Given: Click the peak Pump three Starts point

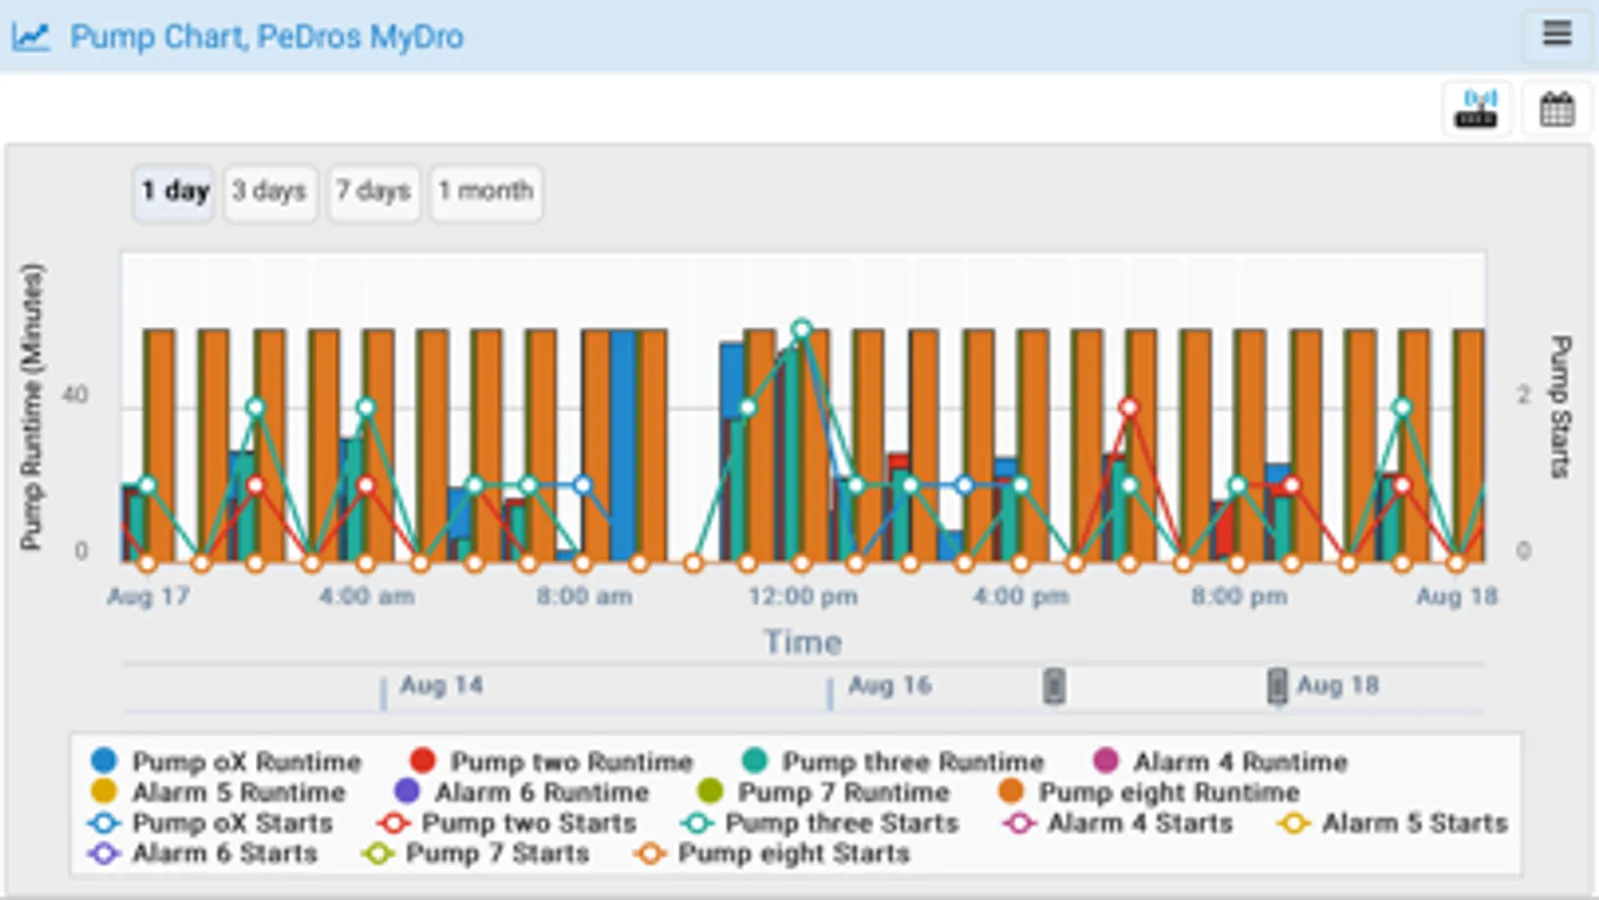Looking at the screenshot, I should 801,329.
